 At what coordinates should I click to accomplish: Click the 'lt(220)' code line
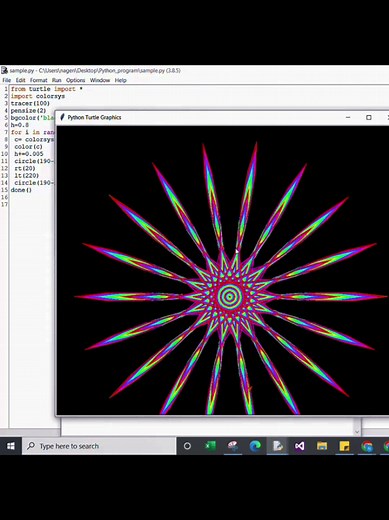tap(27, 176)
